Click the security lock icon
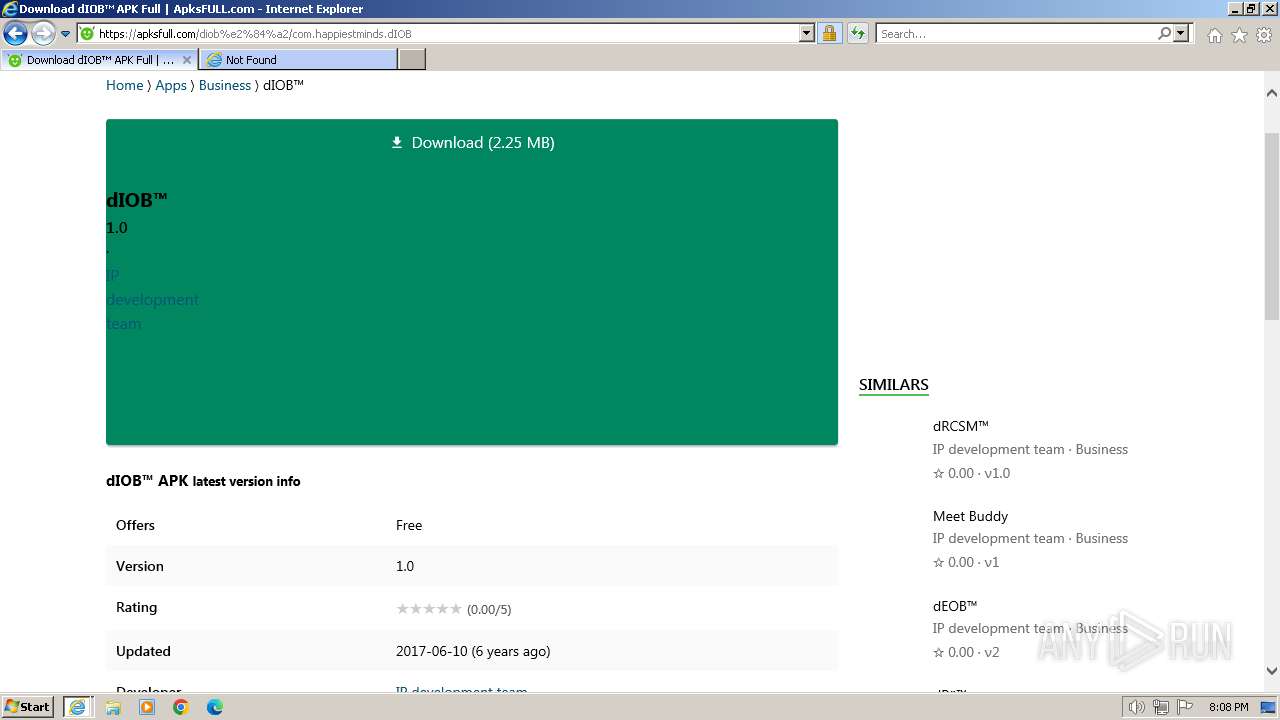 pos(829,34)
